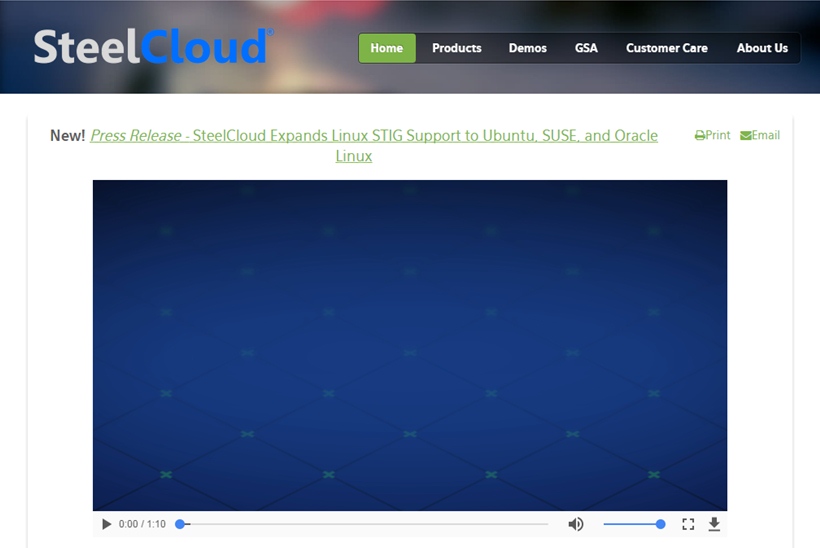Open the Products menu
820x548 pixels.
[456, 48]
